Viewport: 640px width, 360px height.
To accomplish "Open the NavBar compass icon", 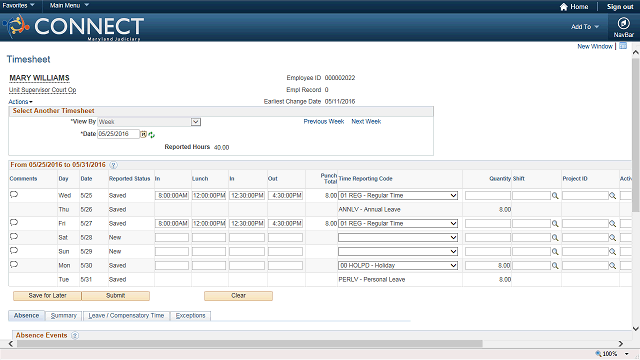I will coord(623,23).
